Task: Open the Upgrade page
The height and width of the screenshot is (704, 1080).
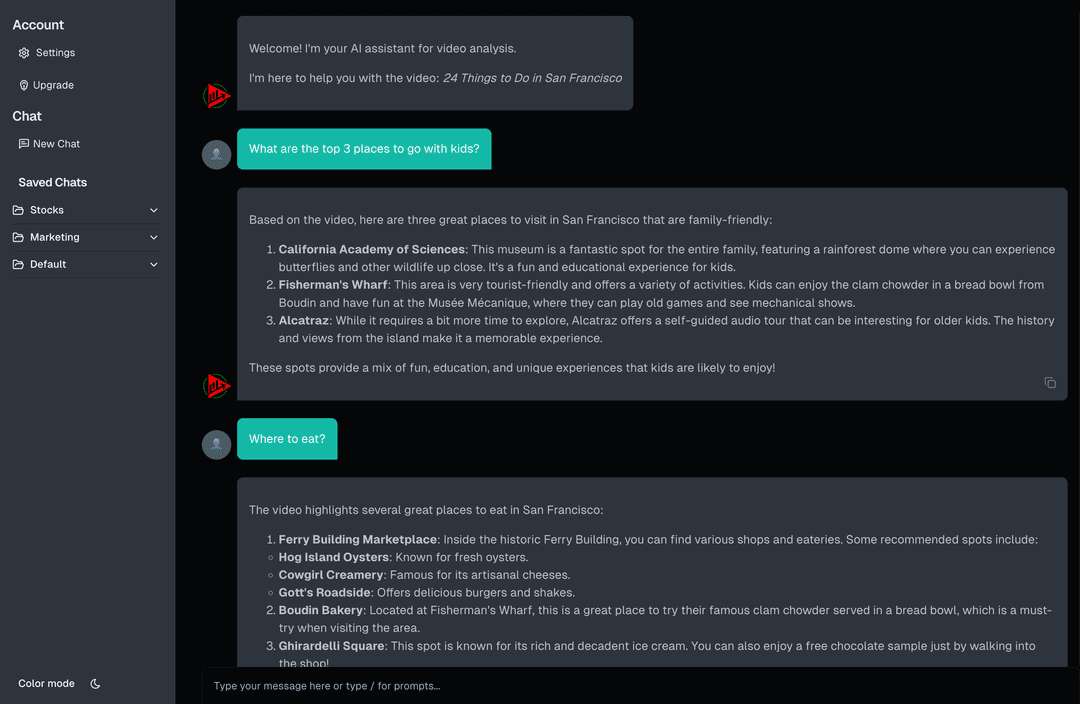Action: coord(53,85)
